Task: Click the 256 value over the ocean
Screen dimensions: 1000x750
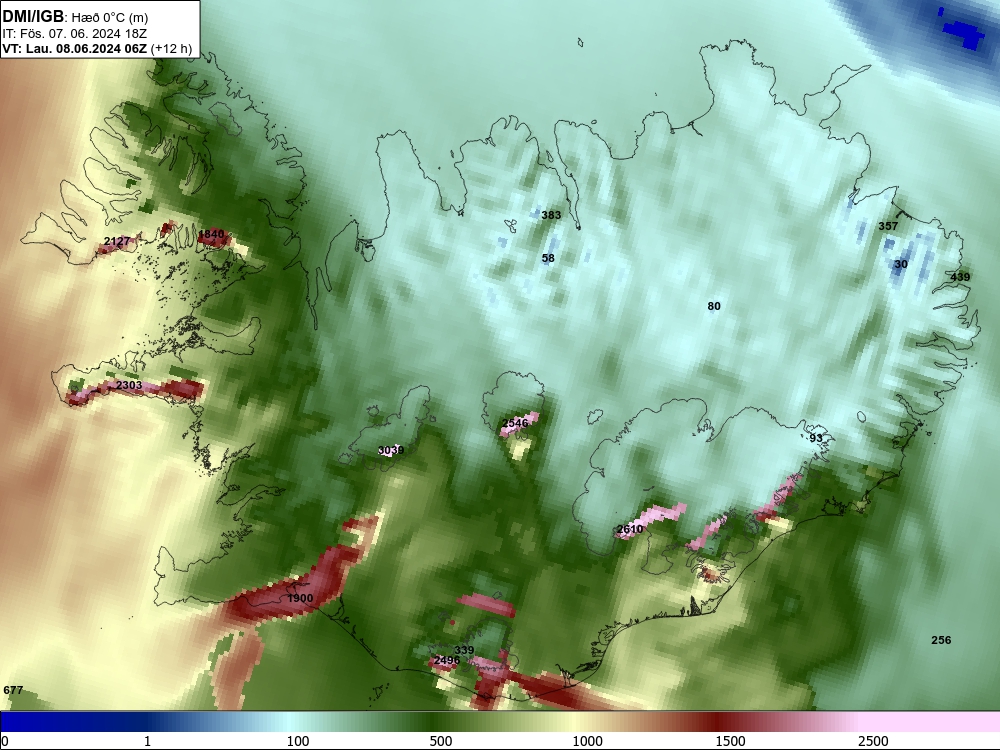Action: coord(941,640)
